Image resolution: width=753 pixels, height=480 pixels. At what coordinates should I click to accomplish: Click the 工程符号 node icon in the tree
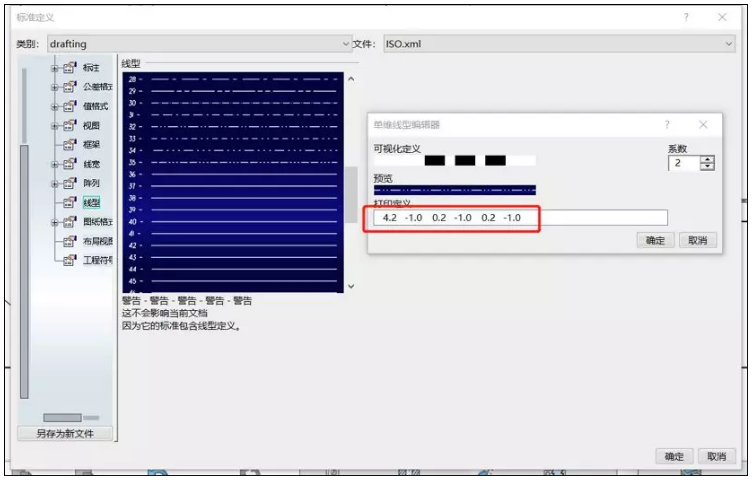[70, 260]
